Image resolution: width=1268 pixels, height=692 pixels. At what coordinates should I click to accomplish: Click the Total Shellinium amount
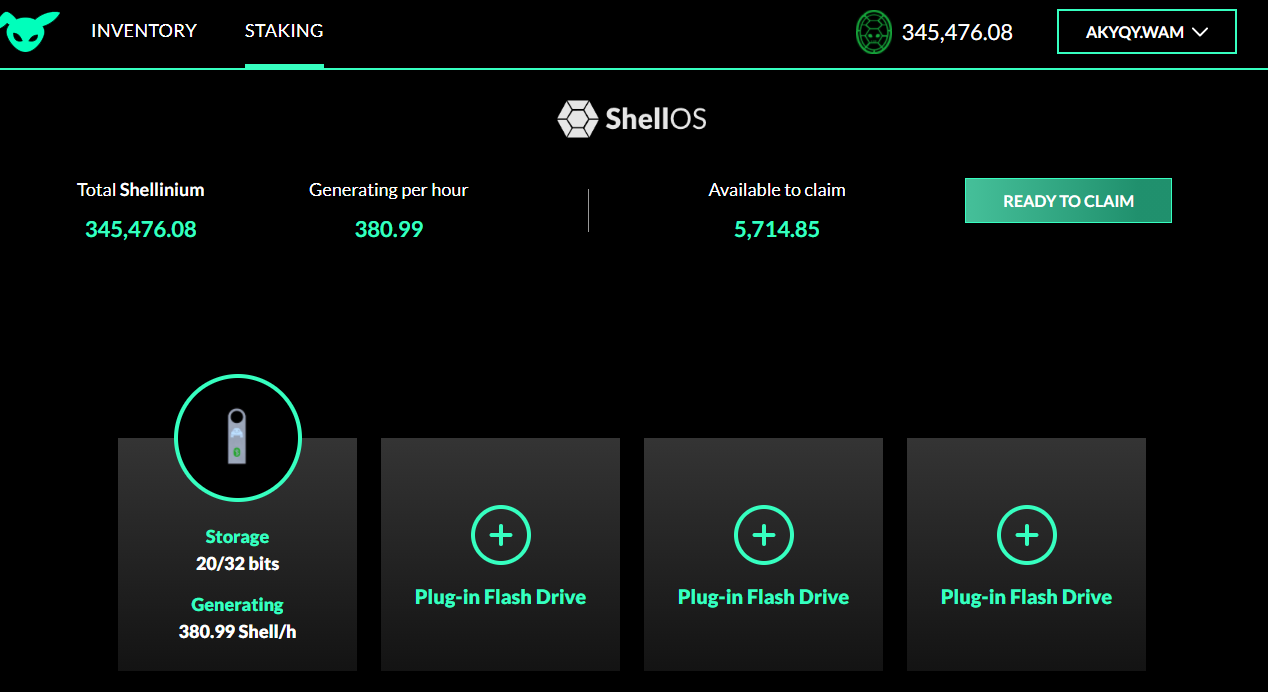(141, 230)
